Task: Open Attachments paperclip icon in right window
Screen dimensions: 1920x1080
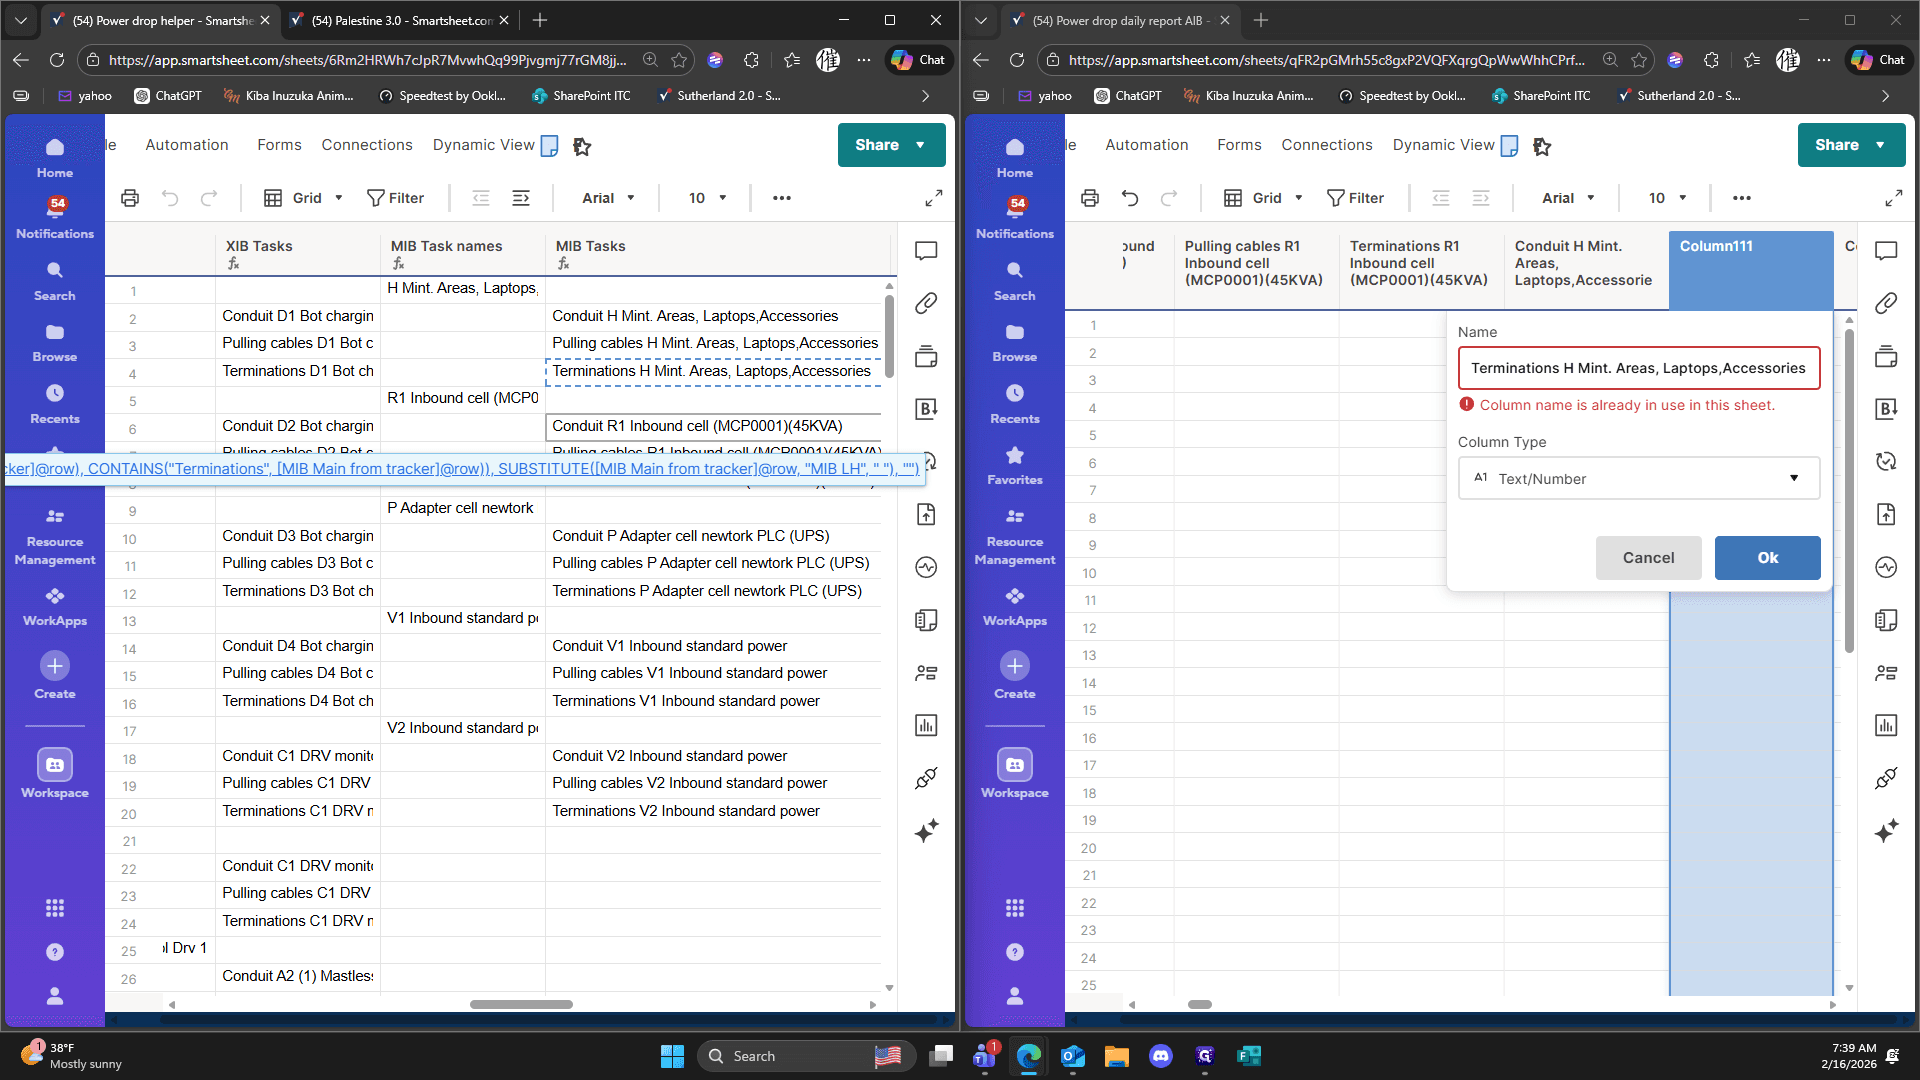Action: [1886, 303]
